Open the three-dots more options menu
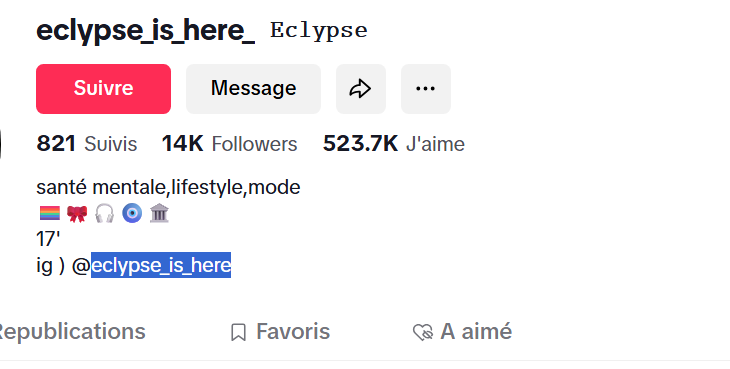This screenshot has width=730, height=369. tap(426, 89)
